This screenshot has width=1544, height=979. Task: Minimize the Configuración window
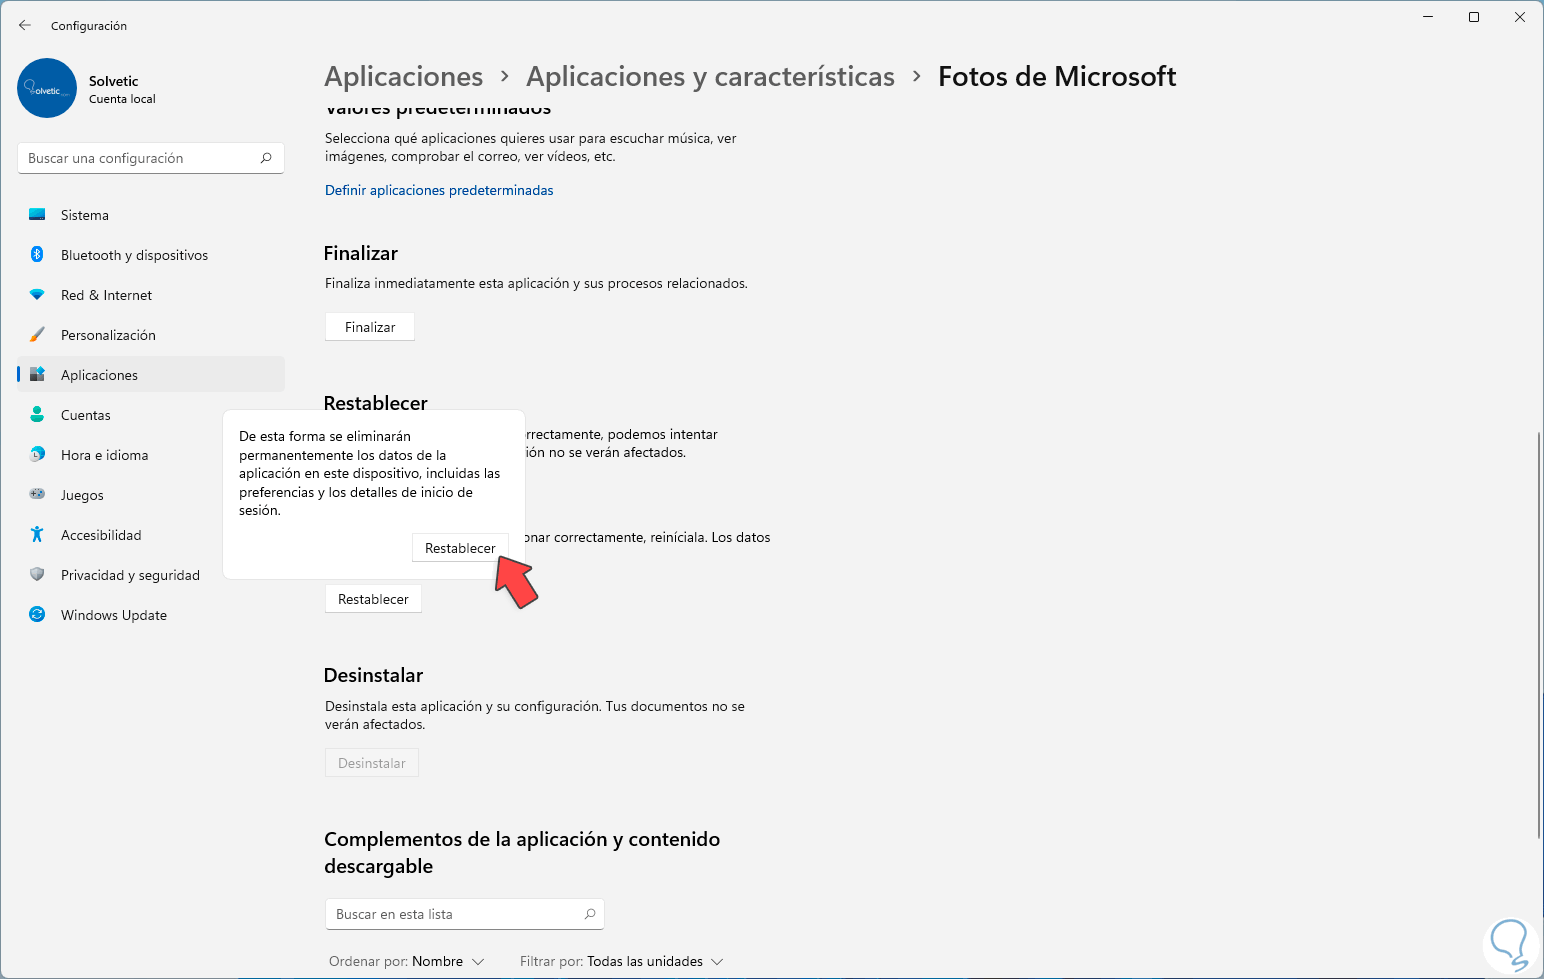pos(1428,17)
